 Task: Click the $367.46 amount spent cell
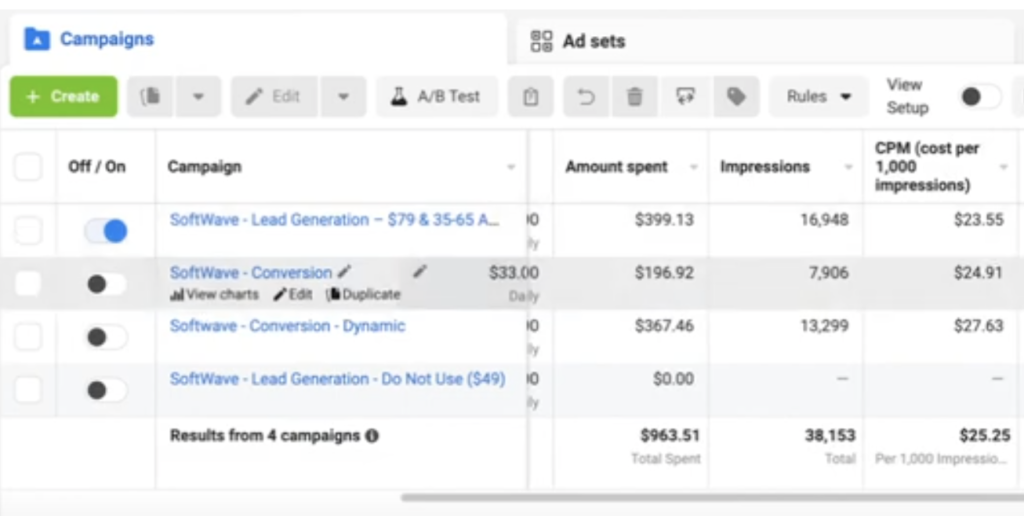664,325
